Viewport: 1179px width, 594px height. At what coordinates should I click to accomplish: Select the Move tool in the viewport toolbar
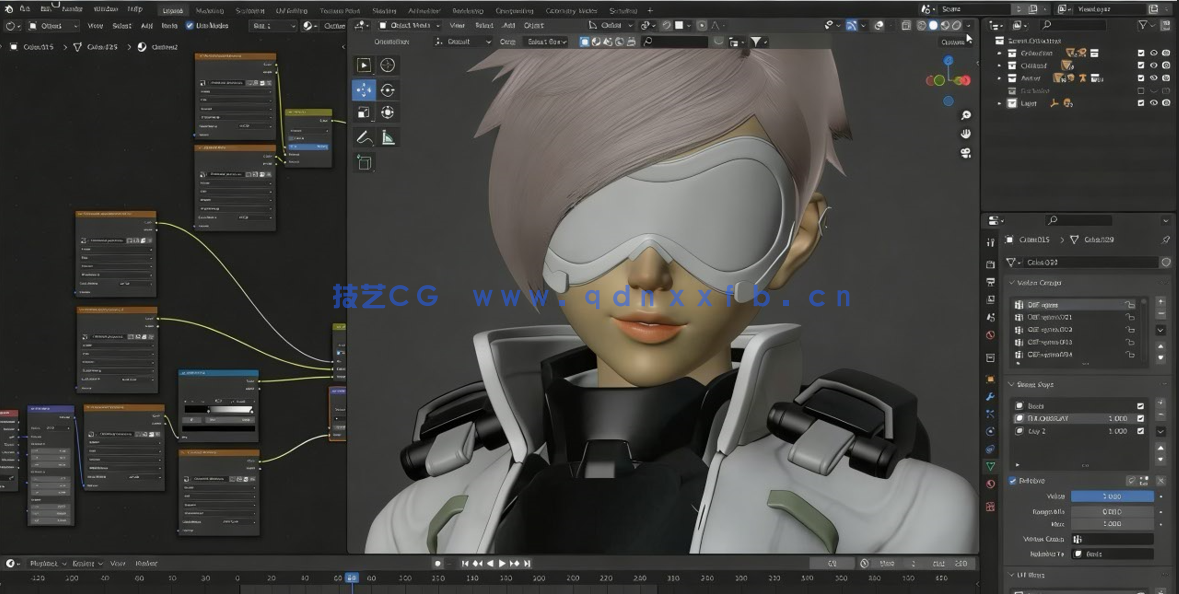364,89
